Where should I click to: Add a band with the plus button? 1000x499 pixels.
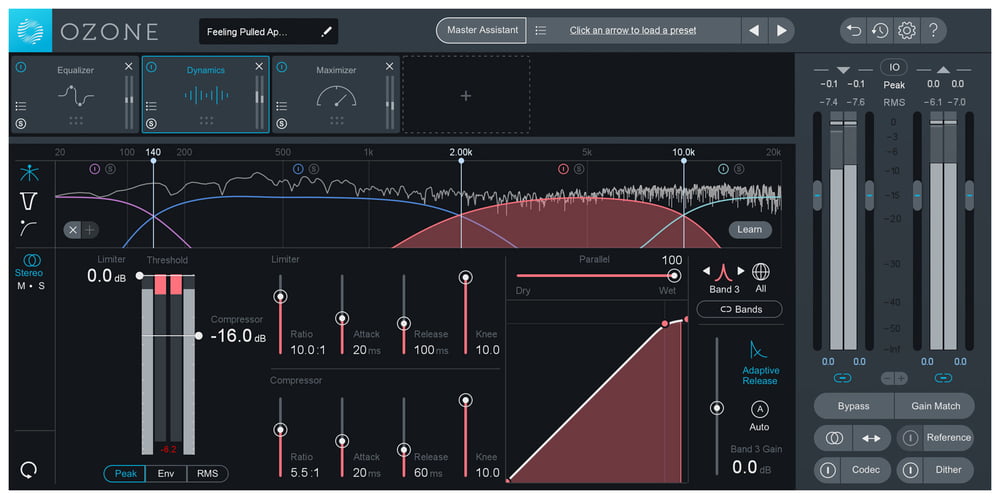coord(90,230)
